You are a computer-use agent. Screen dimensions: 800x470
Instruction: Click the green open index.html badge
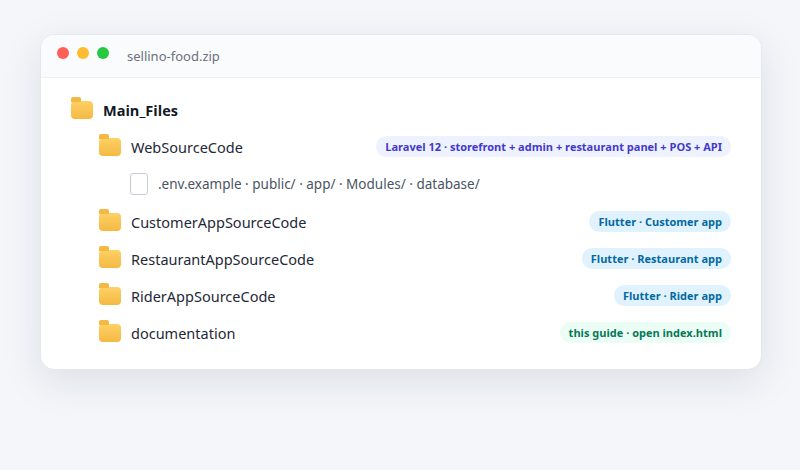(x=645, y=333)
